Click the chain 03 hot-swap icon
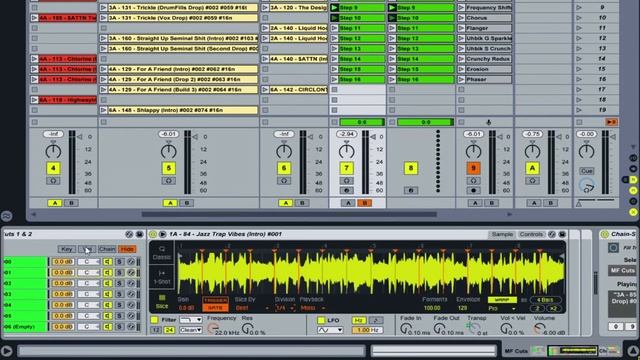 click(x=131, y=294)
